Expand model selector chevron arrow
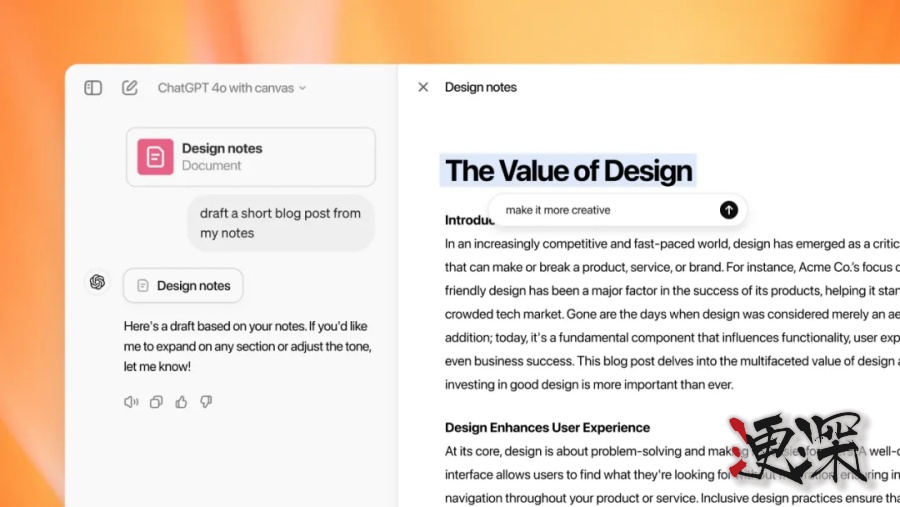The width and height of the screenshot is (900, 507). (x=302, y=88)
